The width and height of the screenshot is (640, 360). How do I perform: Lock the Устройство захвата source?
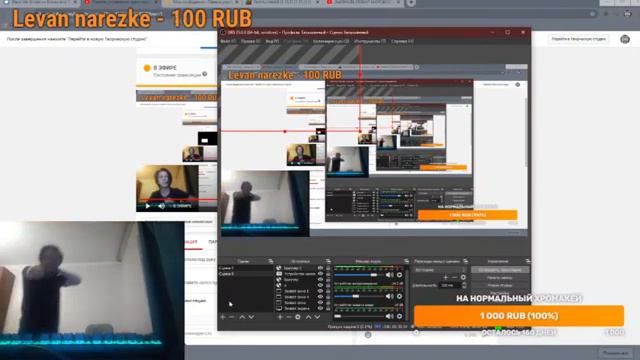pos(328,274)
